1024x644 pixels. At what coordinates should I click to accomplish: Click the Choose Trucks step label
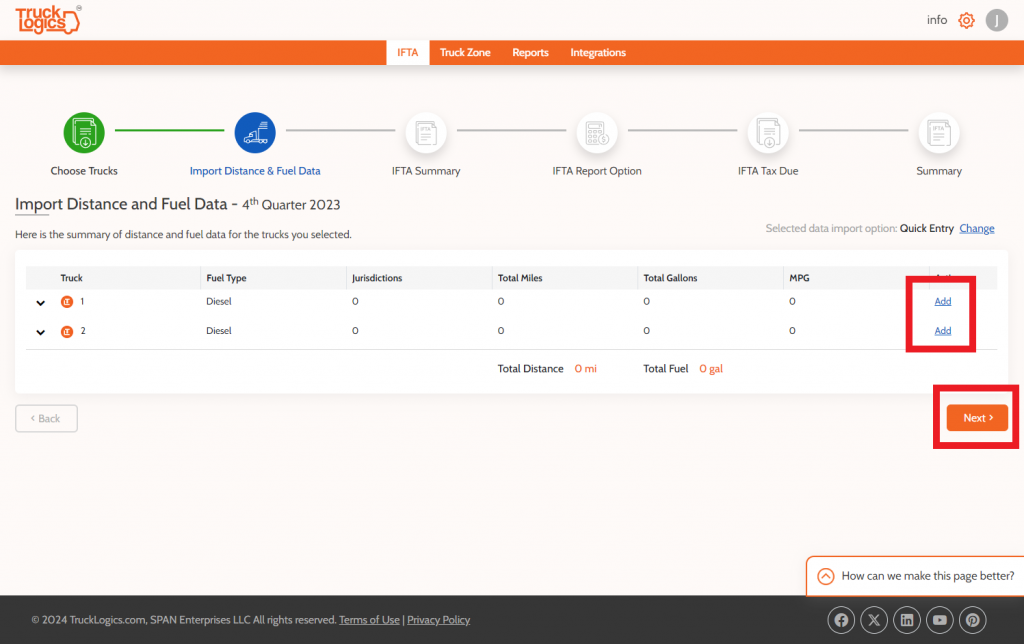click(84, 170)
